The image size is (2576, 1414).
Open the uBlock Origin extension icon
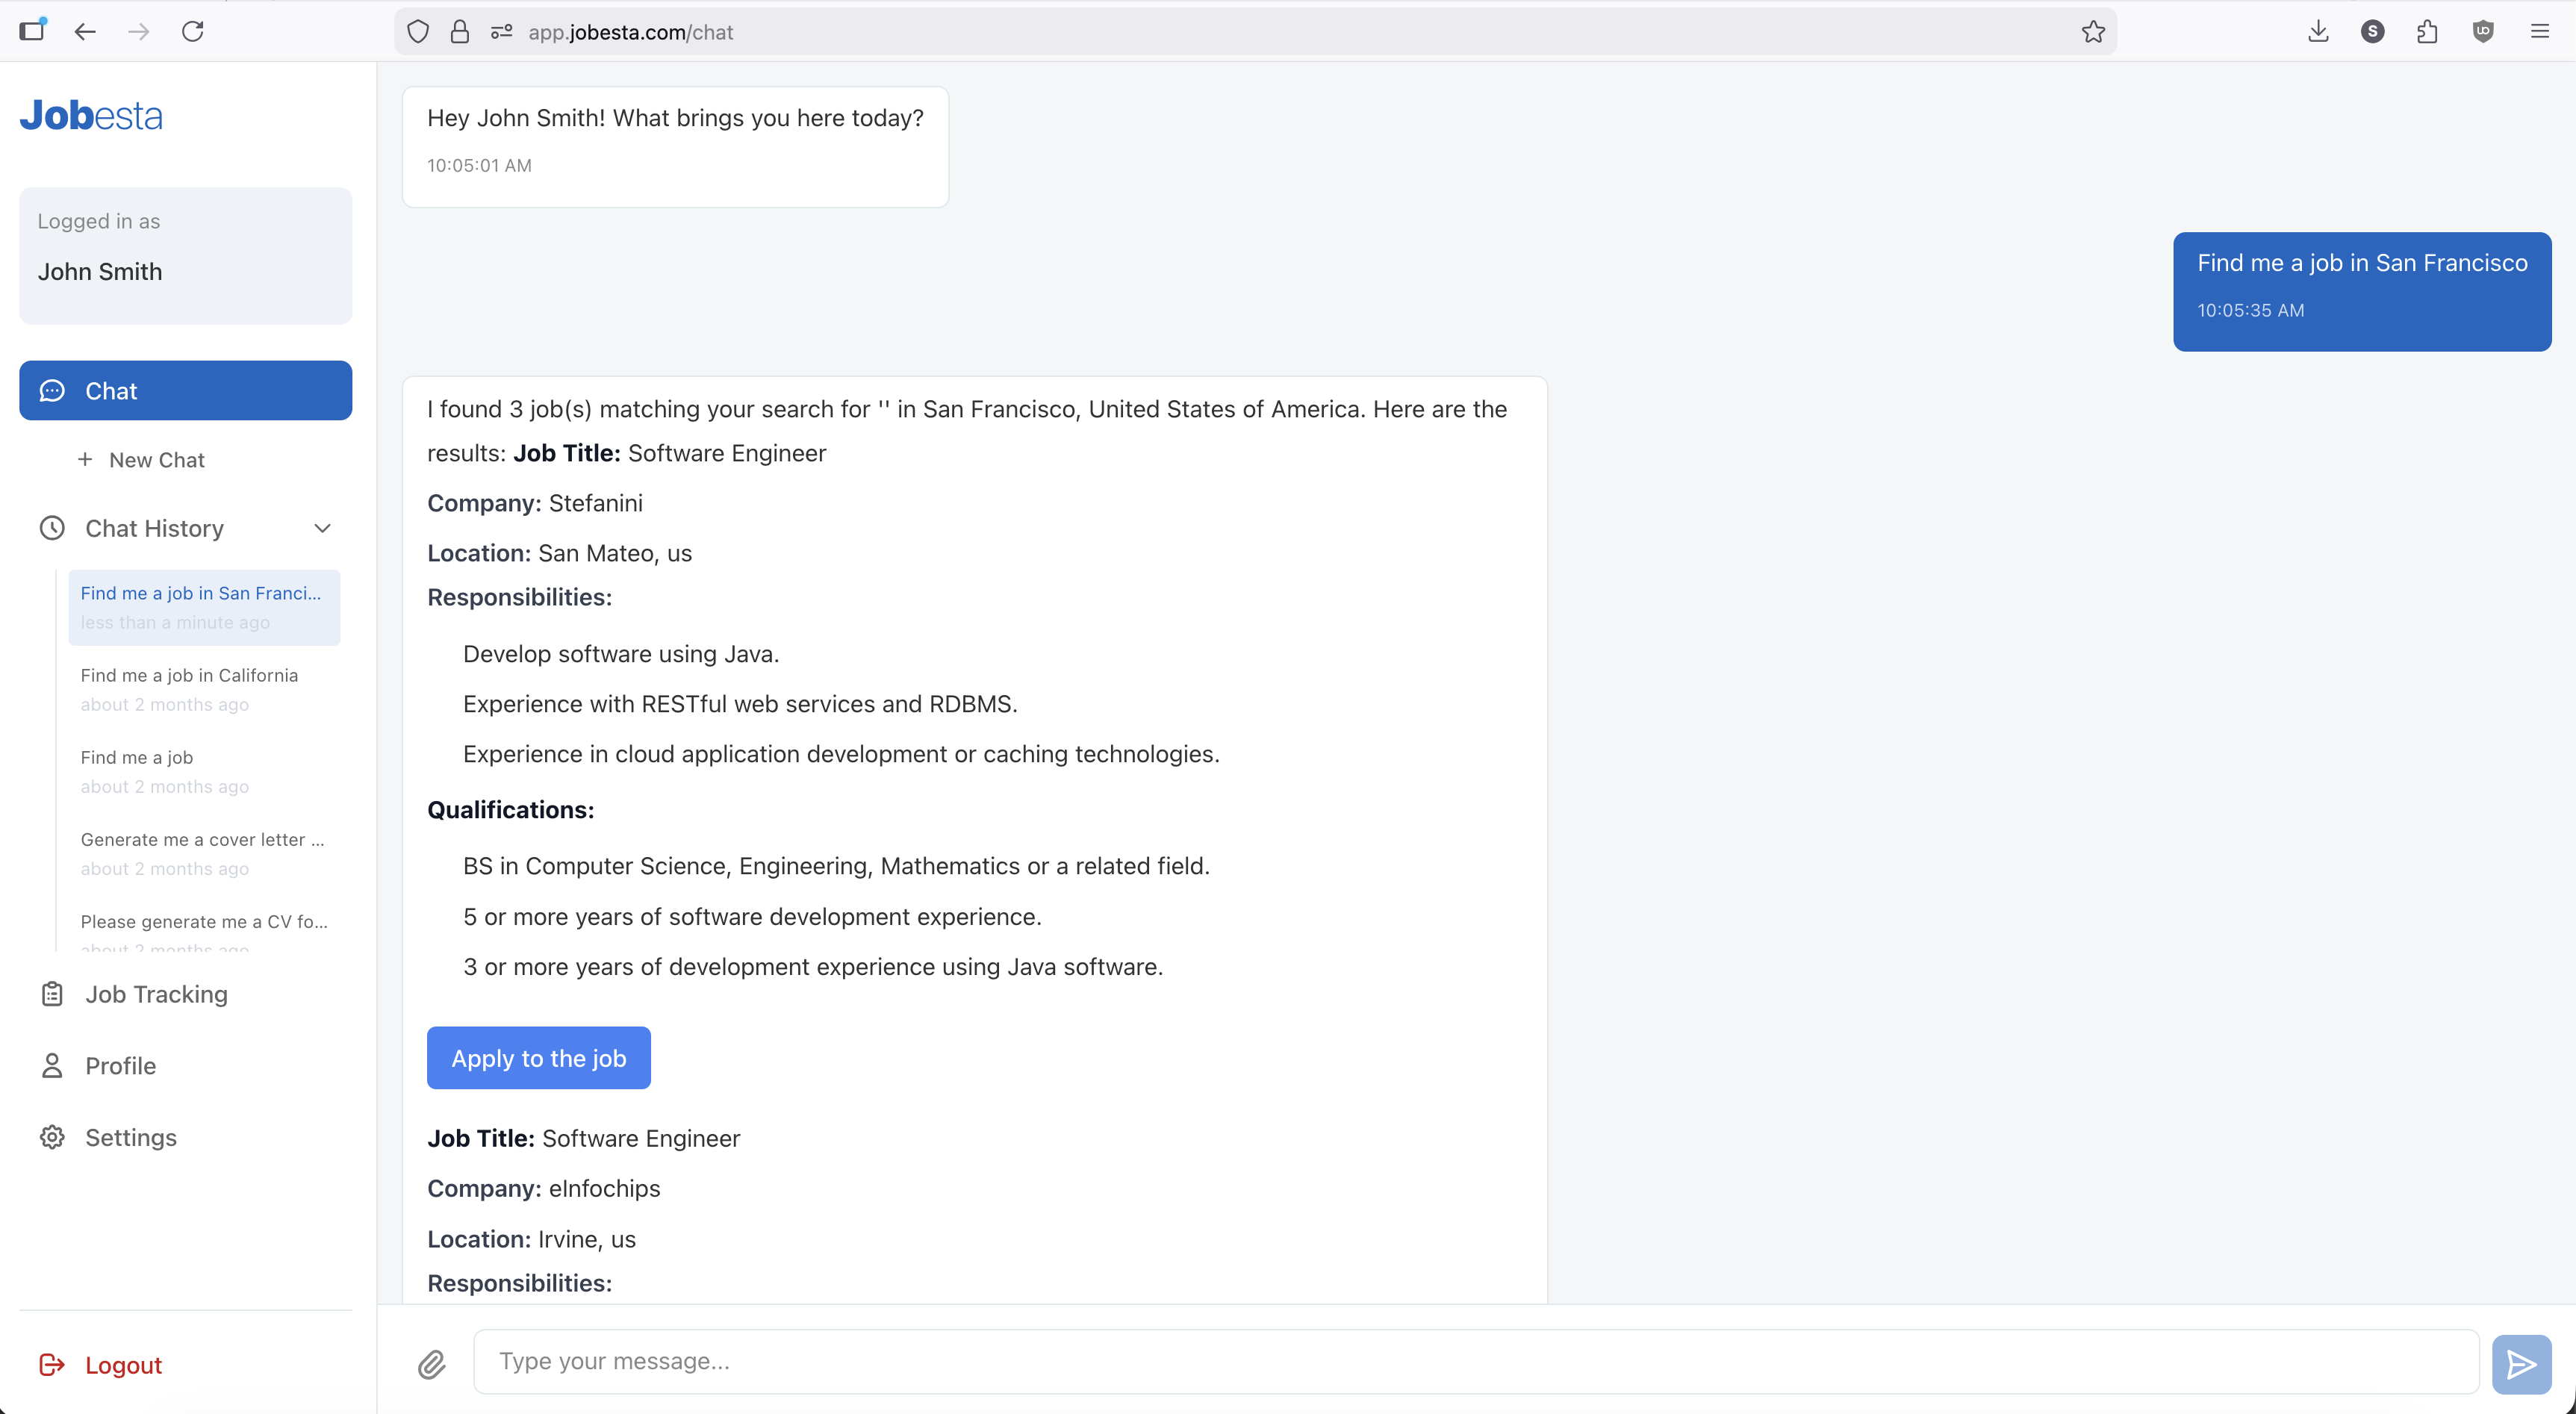point(2484,31)
